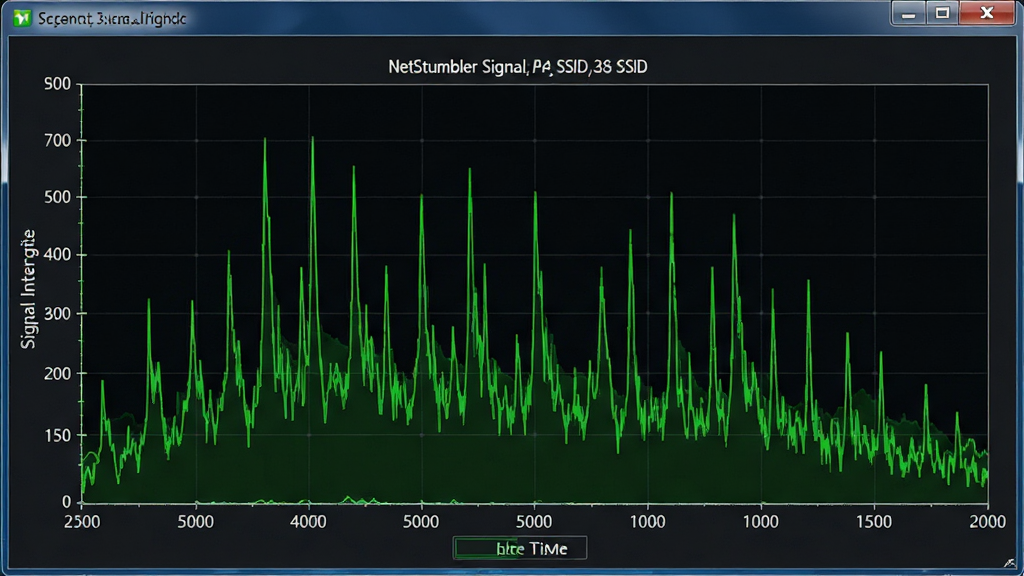Image resolution: width=1024 pixels, height=576 pixels.
Task: Click the y-axis value 200
Action: (57, 374)
